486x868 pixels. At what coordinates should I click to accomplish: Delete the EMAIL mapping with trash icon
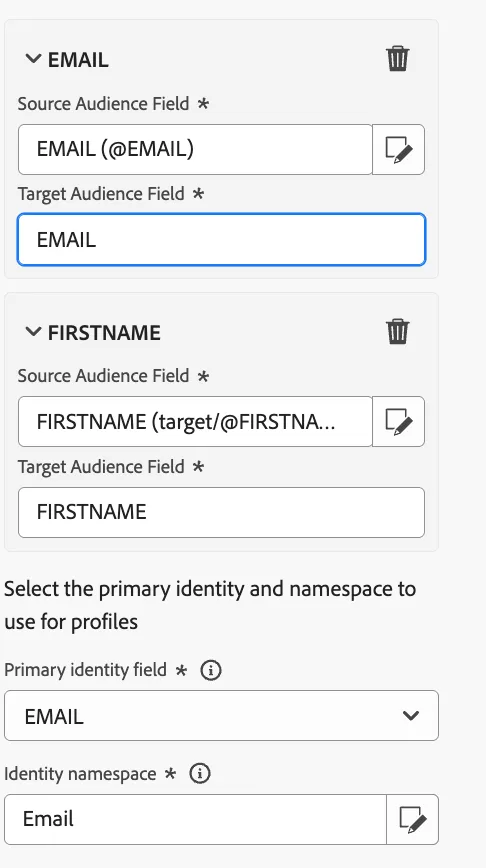pos(397,59)
